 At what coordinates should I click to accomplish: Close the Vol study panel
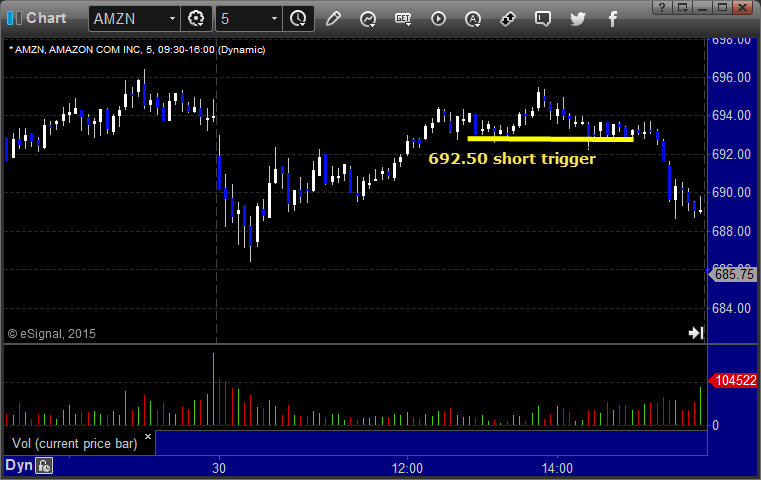click(x=148, y=436)
